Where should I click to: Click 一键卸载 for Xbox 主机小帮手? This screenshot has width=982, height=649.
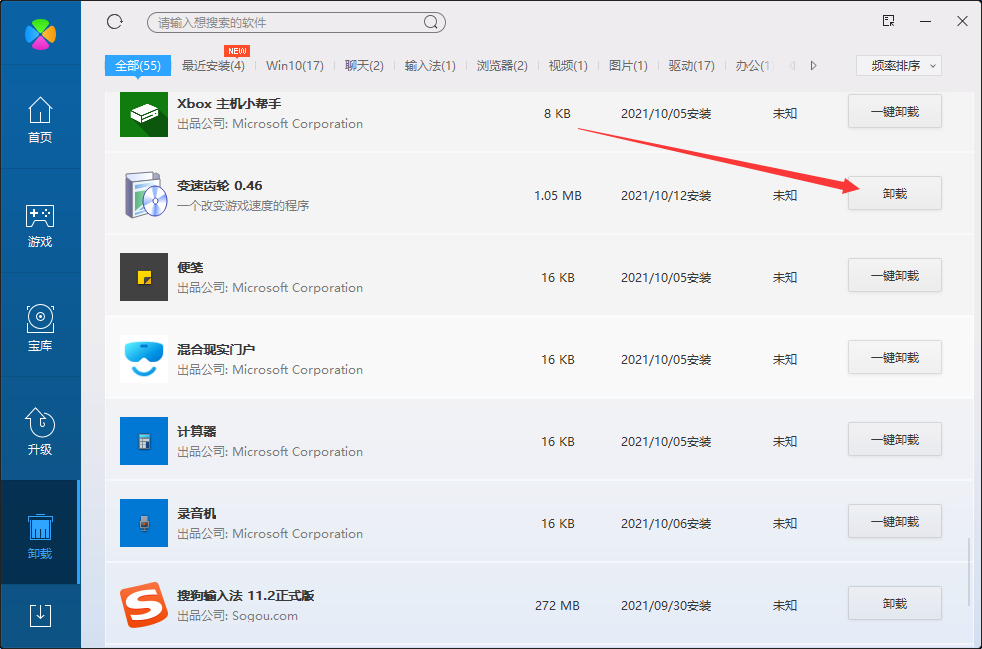click(895, 112)
